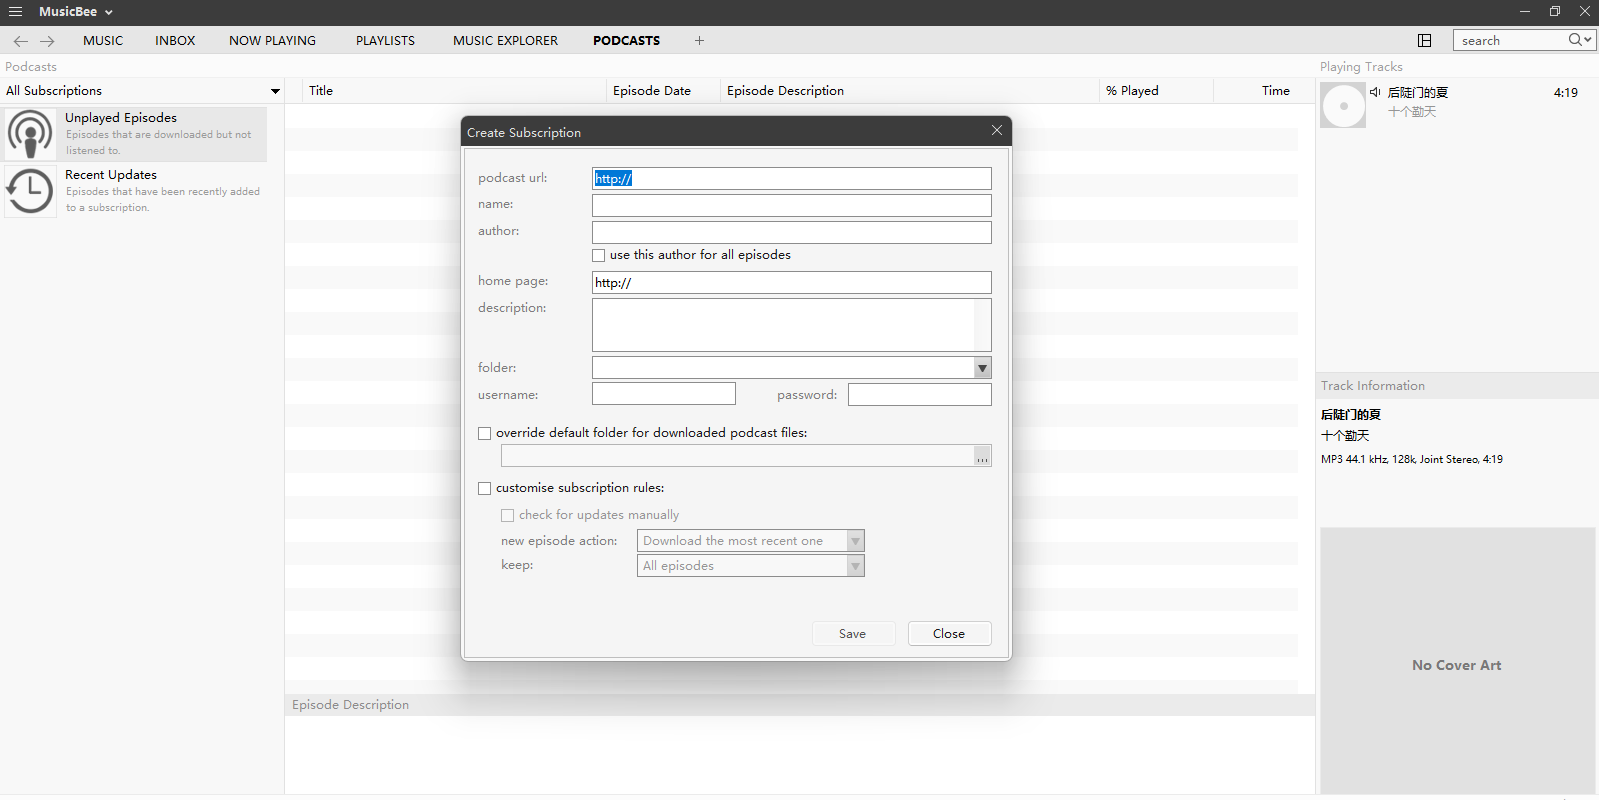Open the MusicBee title dropdown arrow
Viewport: 1599px width, 800px height.
(108, 12)
